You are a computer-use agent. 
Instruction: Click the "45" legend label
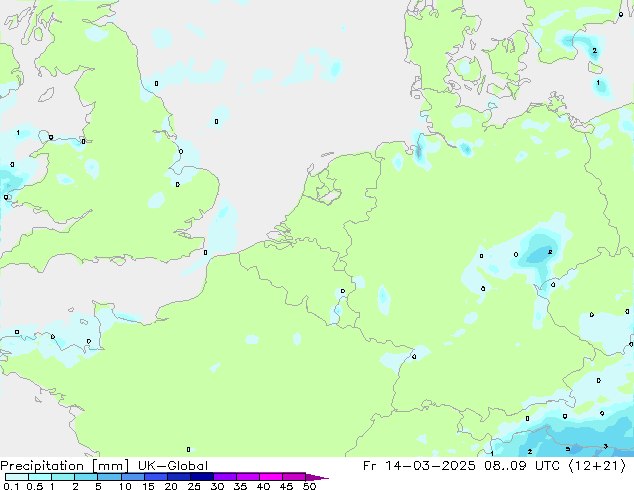286,486
